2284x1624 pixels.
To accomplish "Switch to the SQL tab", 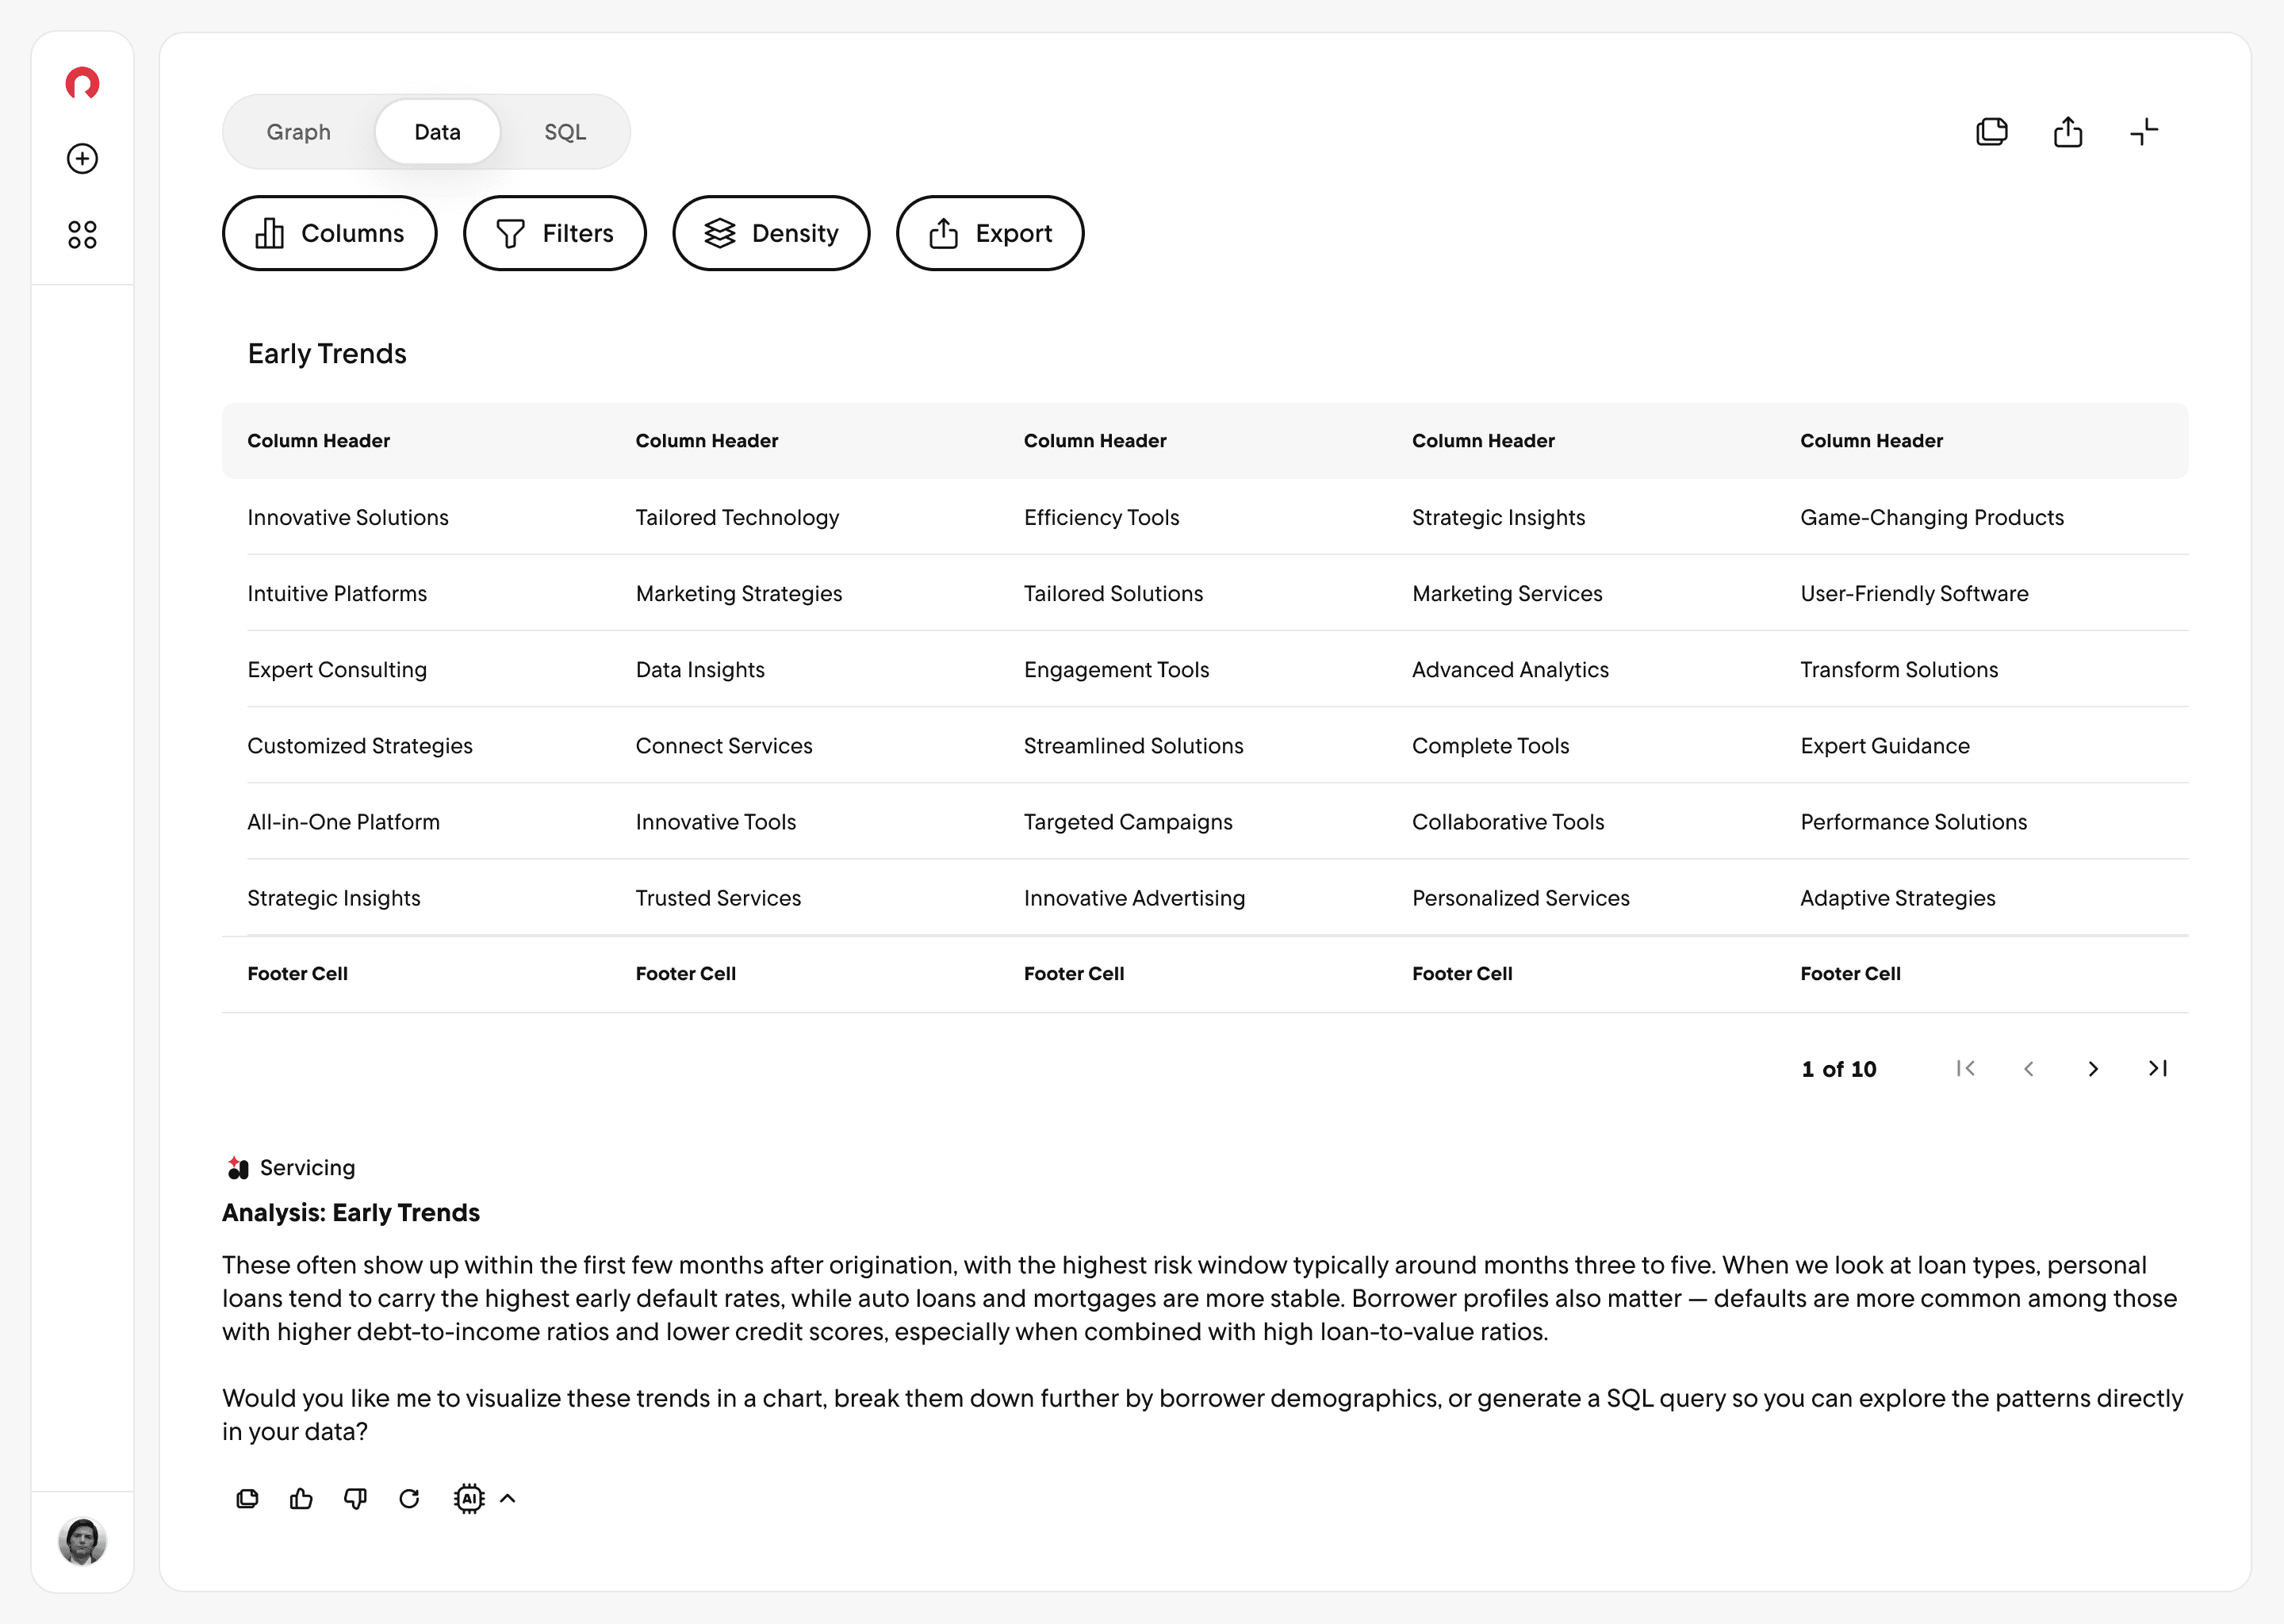I will [565, 132].
